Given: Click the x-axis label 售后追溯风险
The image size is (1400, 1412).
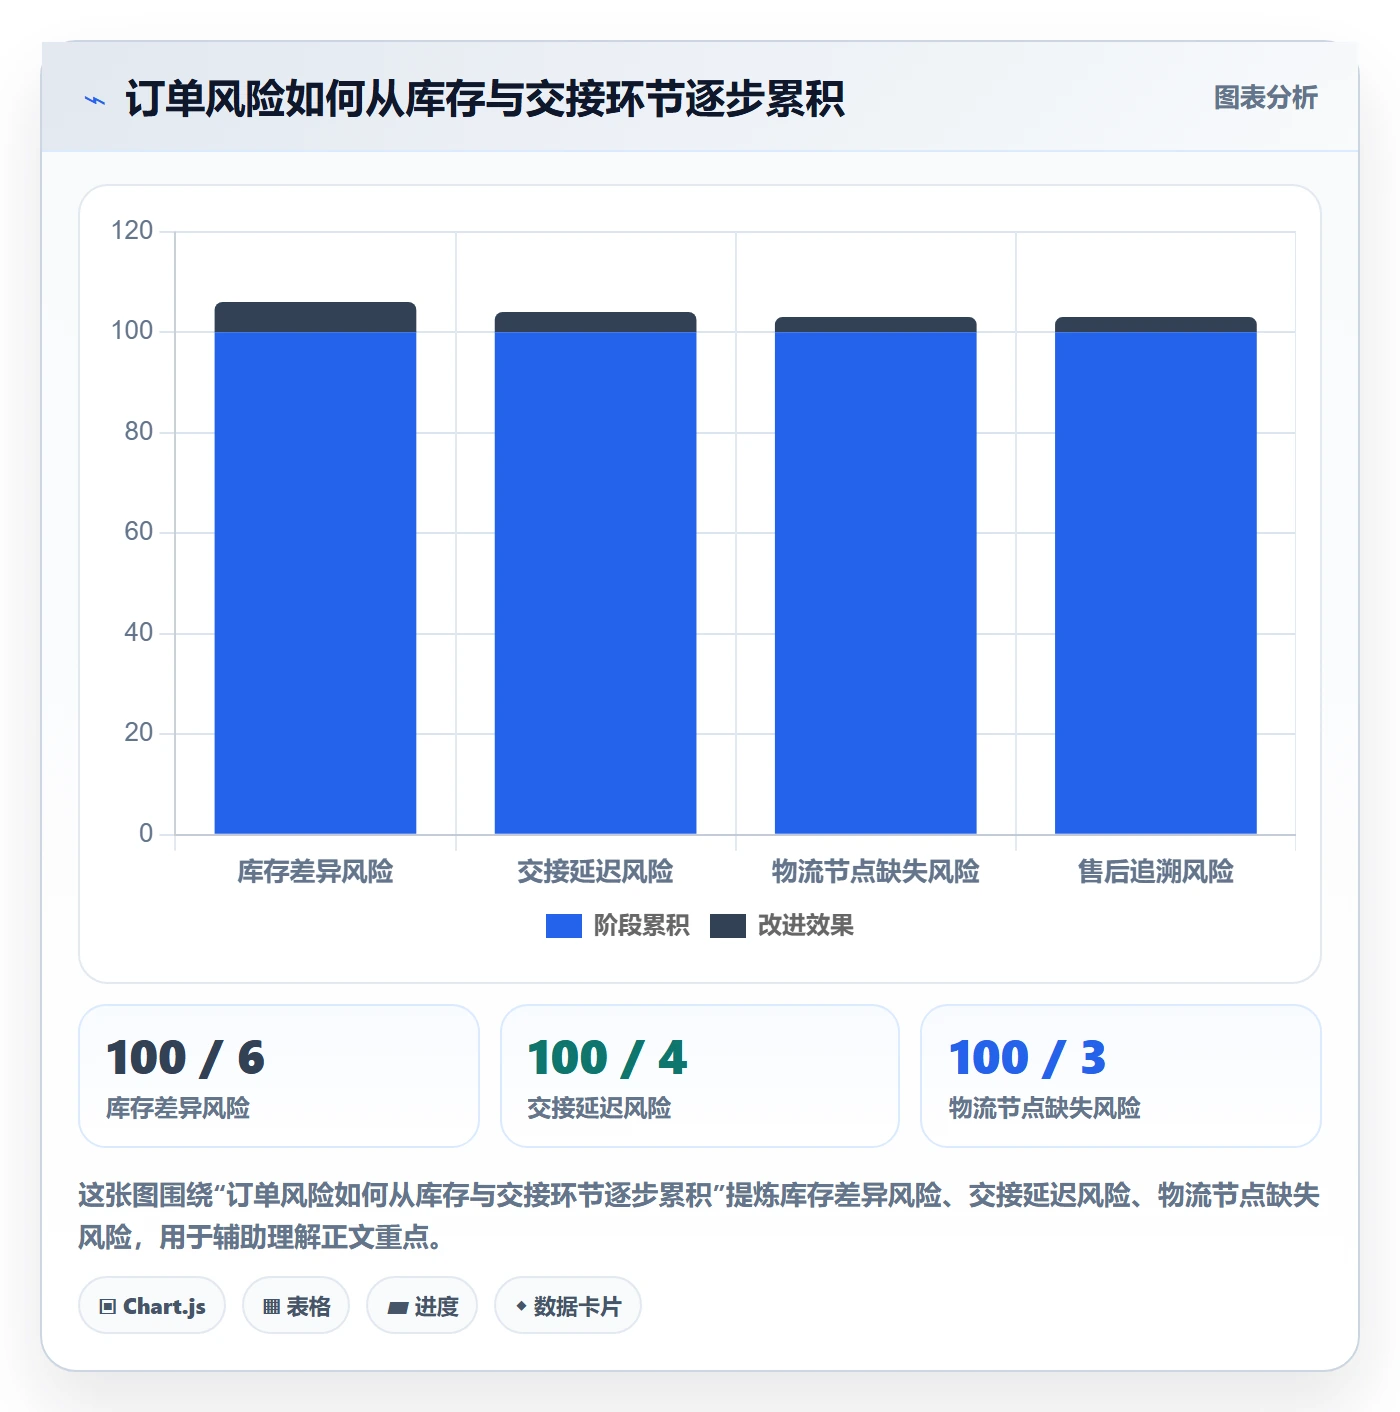Looking at the screenshot, I should (1155, 872).
